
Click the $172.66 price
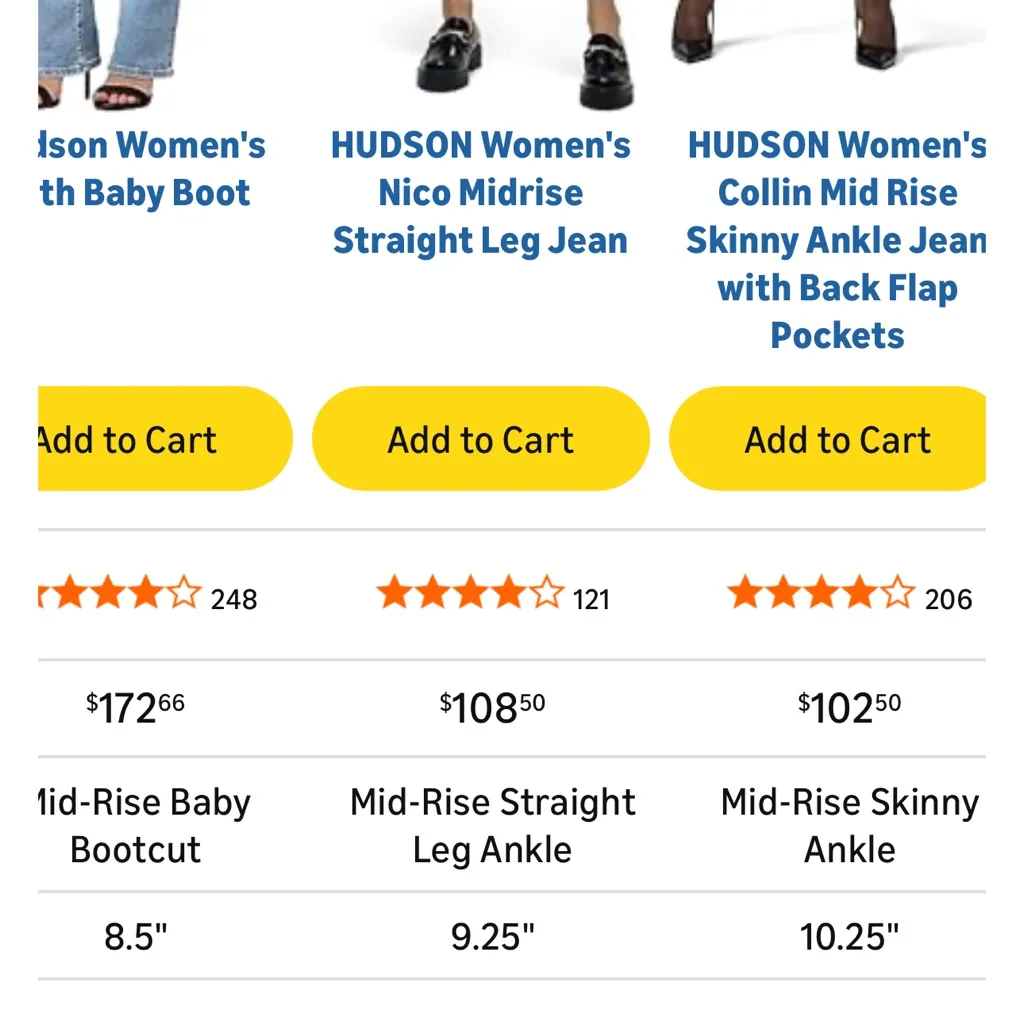coord(136,708)
